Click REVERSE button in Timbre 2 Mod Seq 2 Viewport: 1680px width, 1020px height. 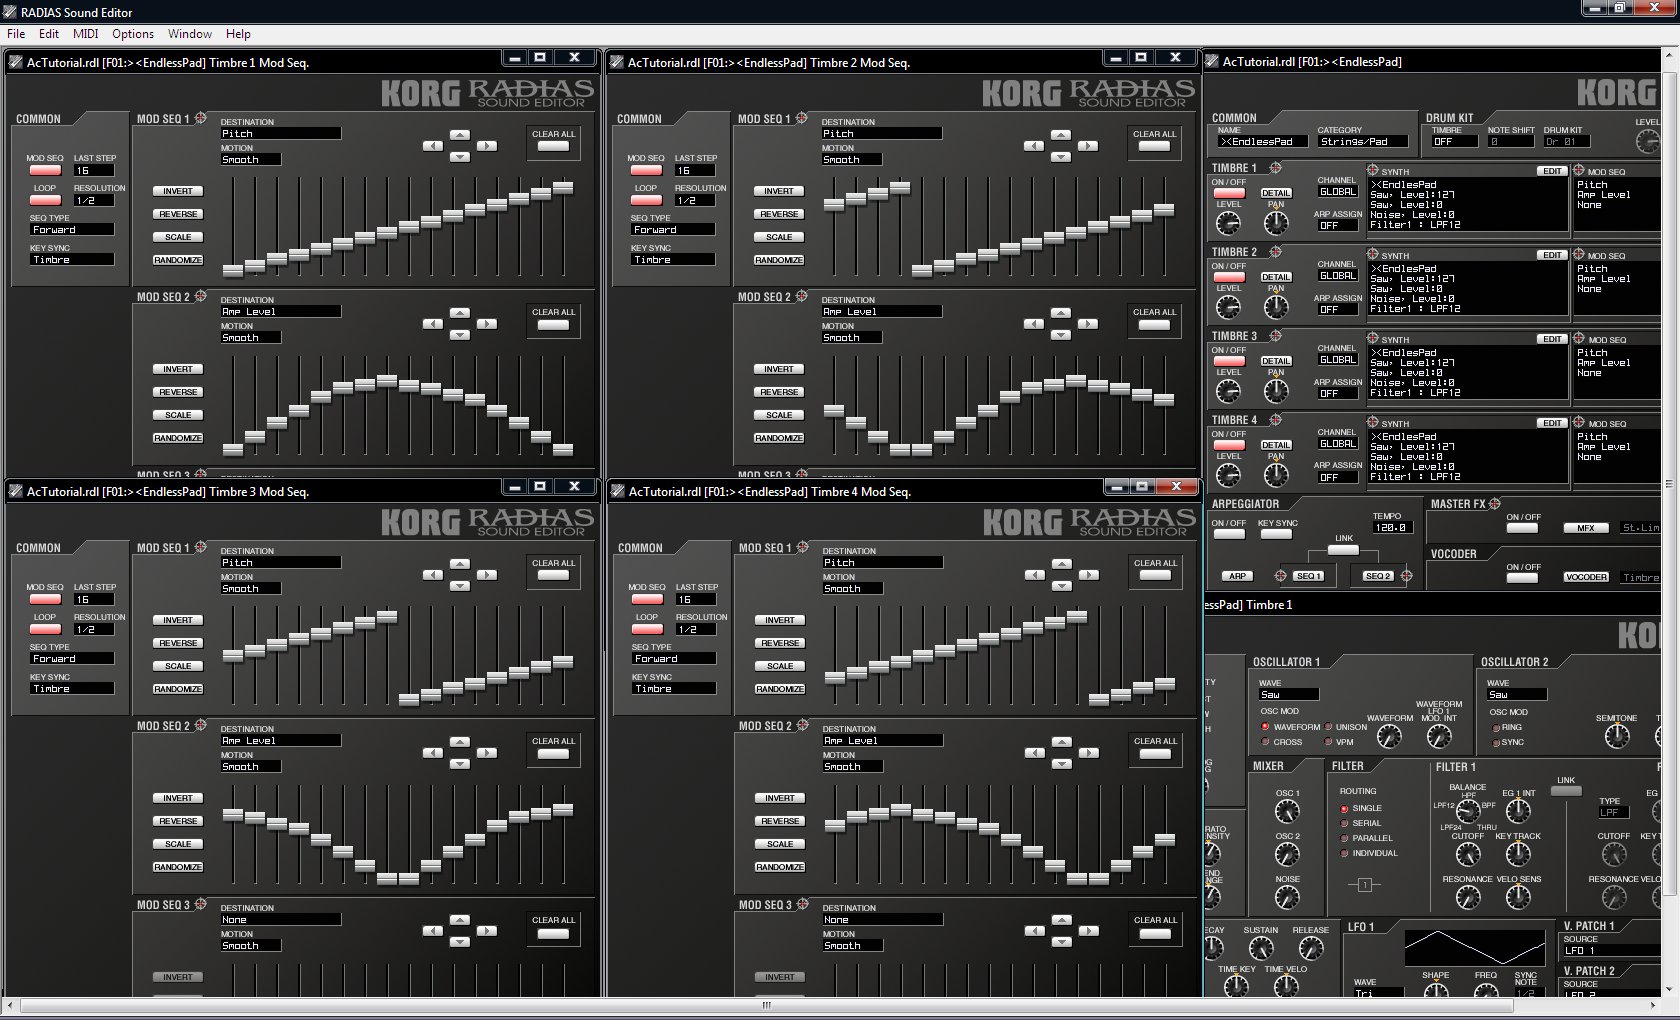tap(779, 392)
